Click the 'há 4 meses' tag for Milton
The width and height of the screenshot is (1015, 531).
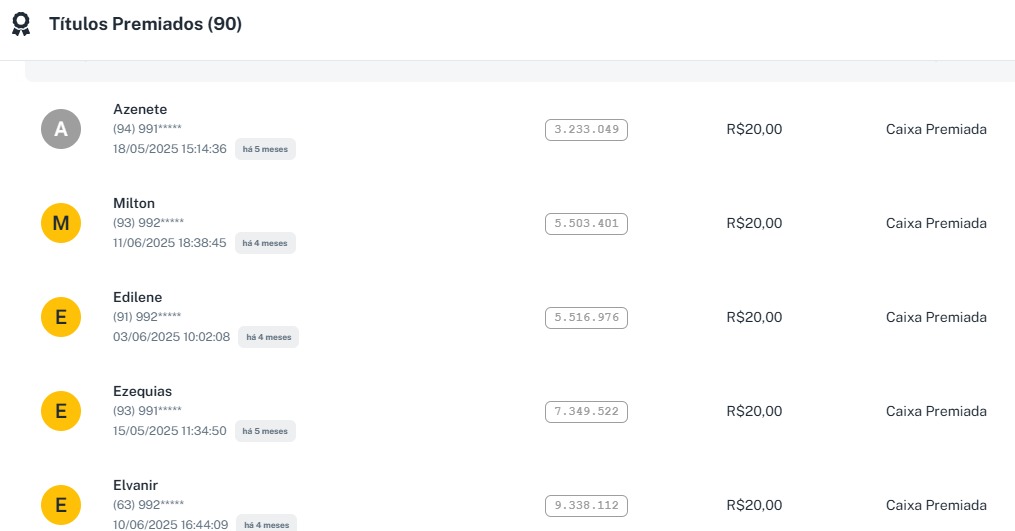pos(265,243)
